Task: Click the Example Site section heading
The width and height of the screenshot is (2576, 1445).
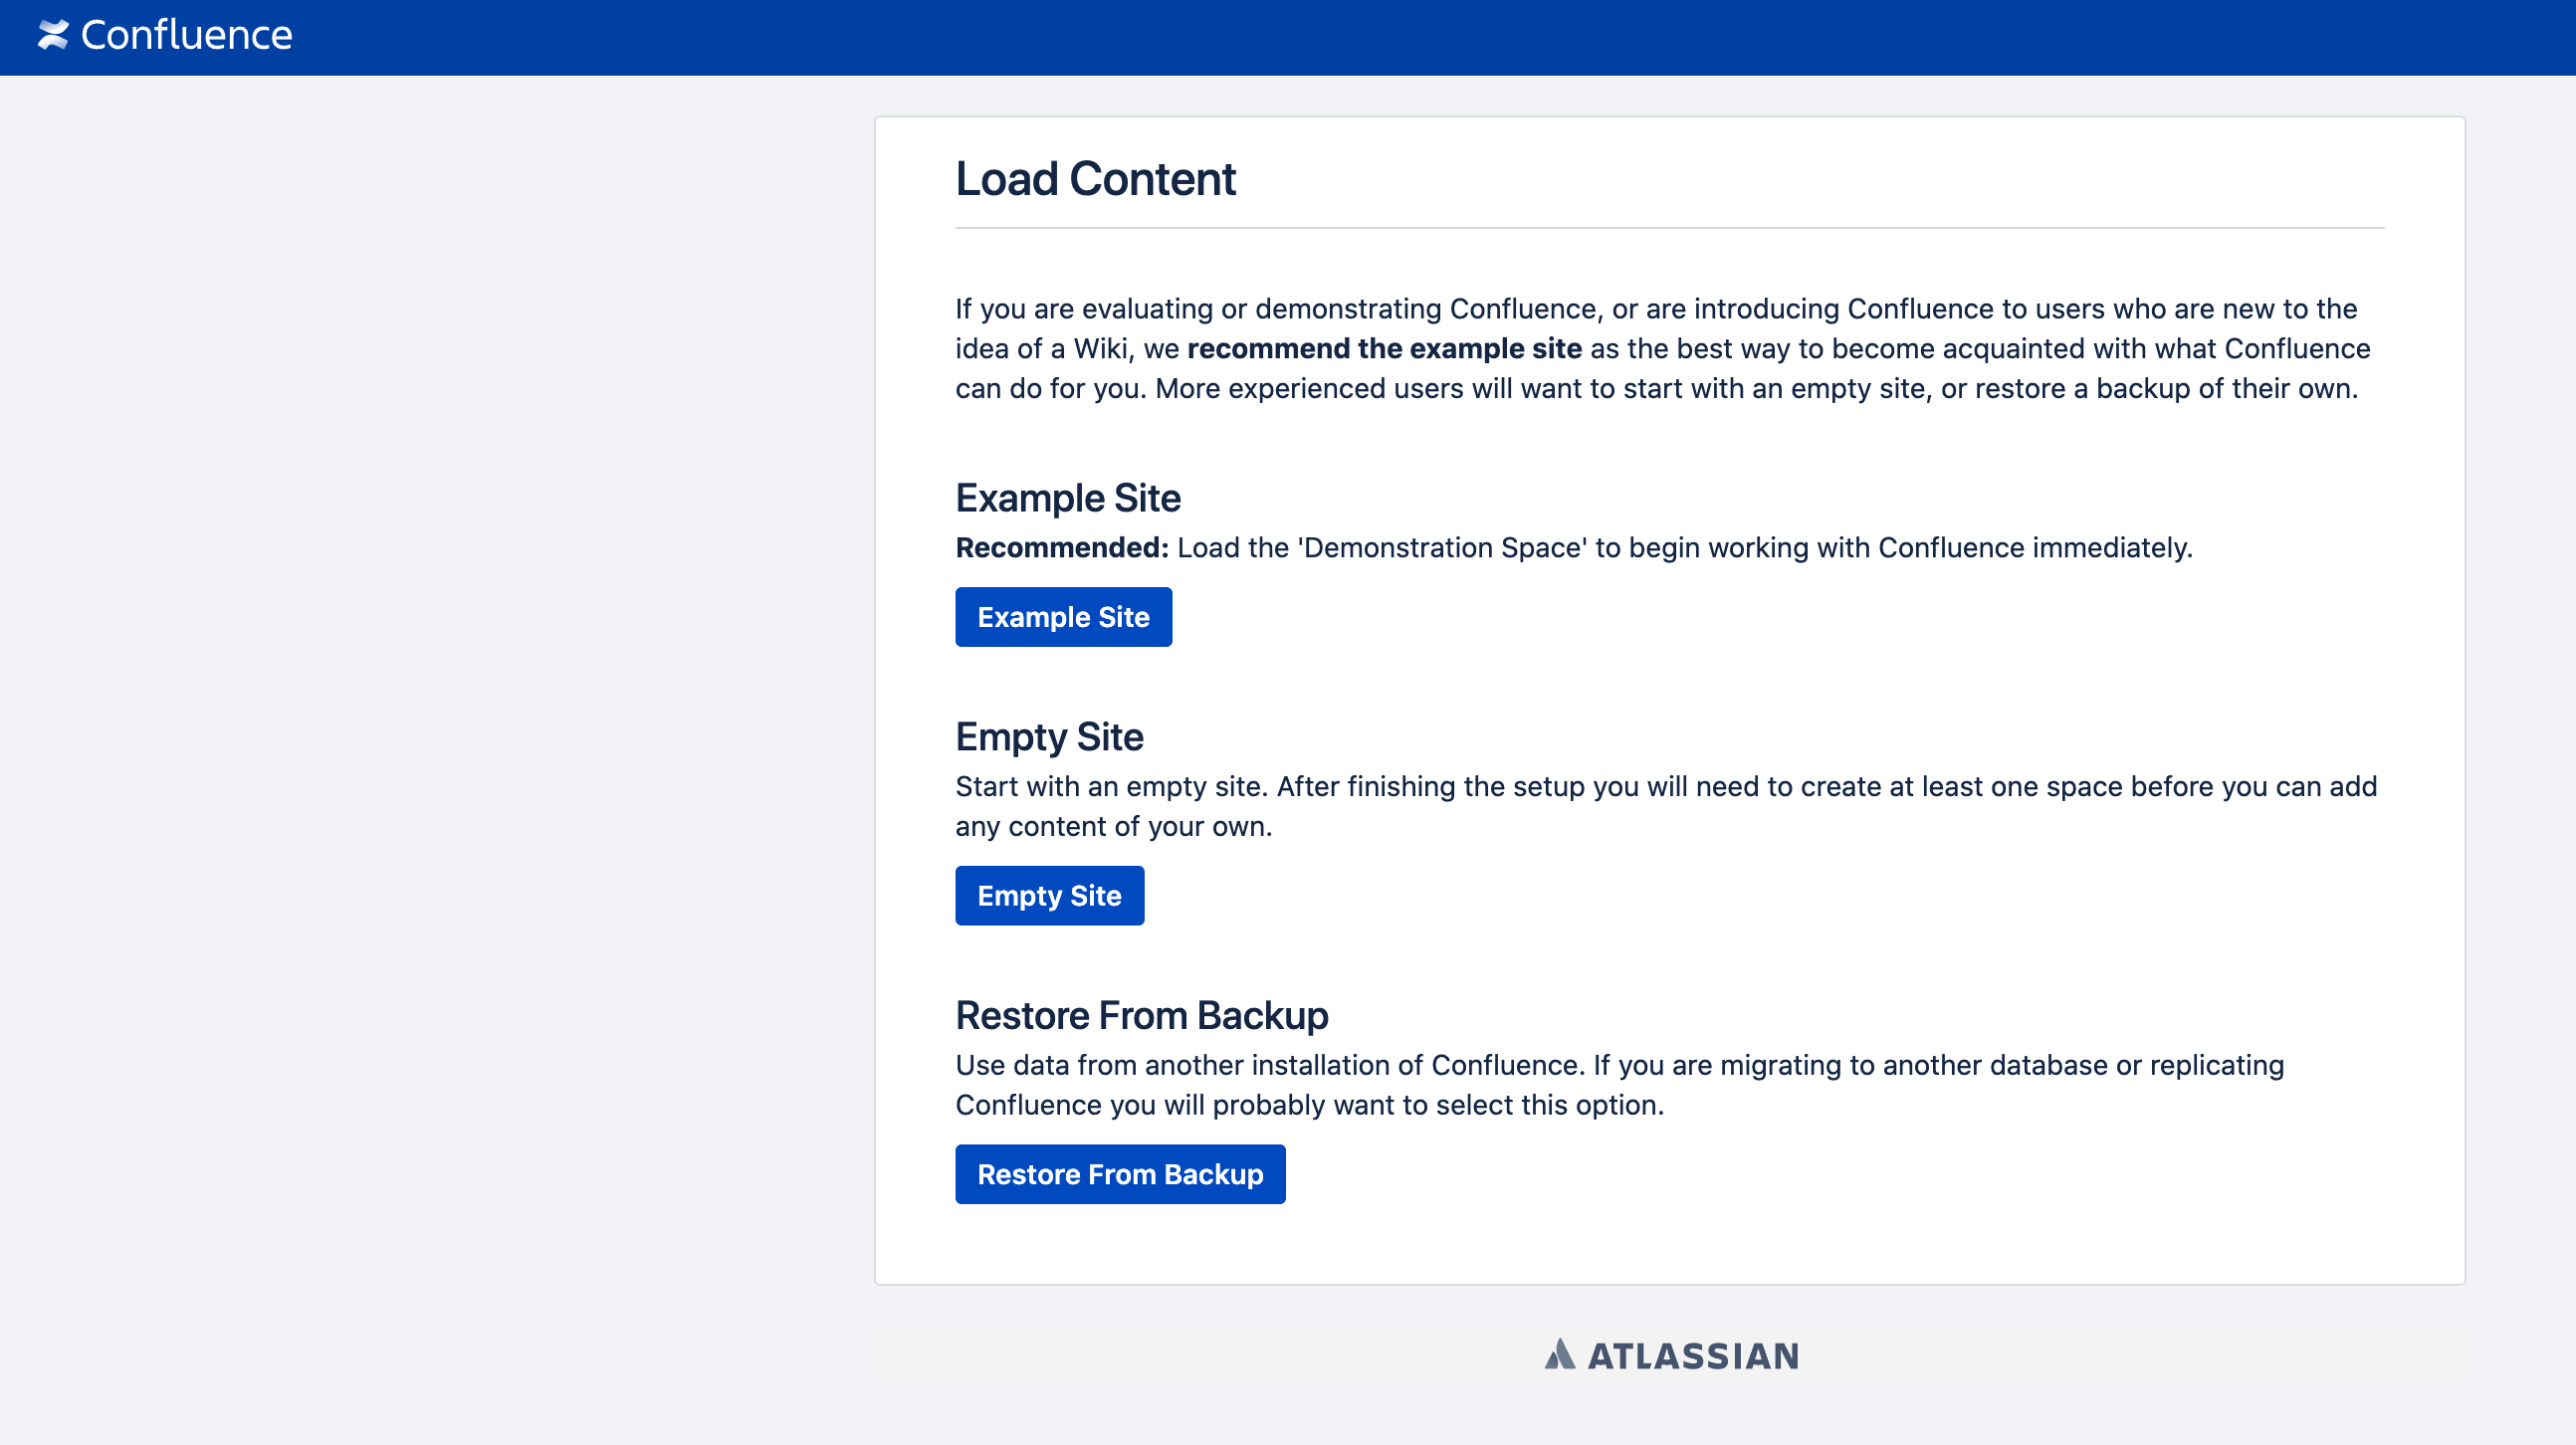Action: pyautogui.click(x=1068, y=498)
